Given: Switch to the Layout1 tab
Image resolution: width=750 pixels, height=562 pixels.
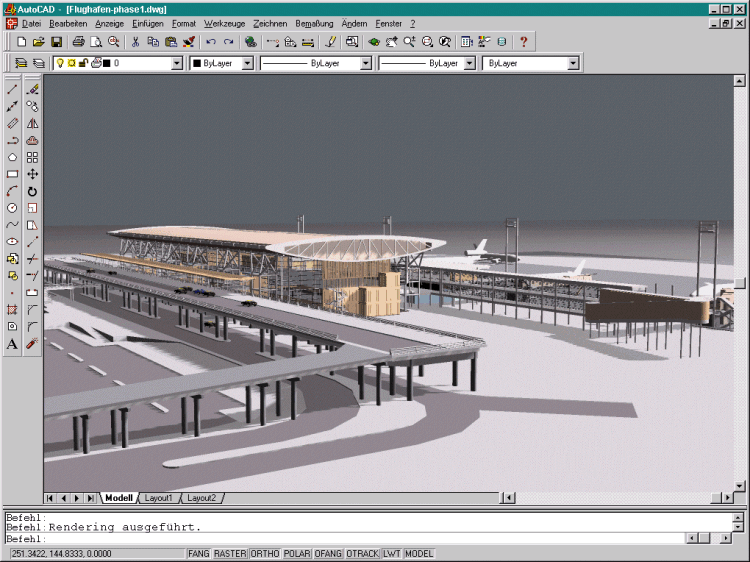Looking at the screenshot, I should click(x=158, y=498).
